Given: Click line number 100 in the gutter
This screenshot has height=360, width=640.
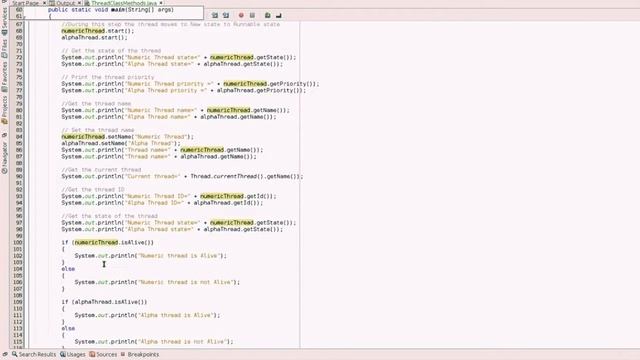Looking at the screenshot, I should (x=18, y=243).
